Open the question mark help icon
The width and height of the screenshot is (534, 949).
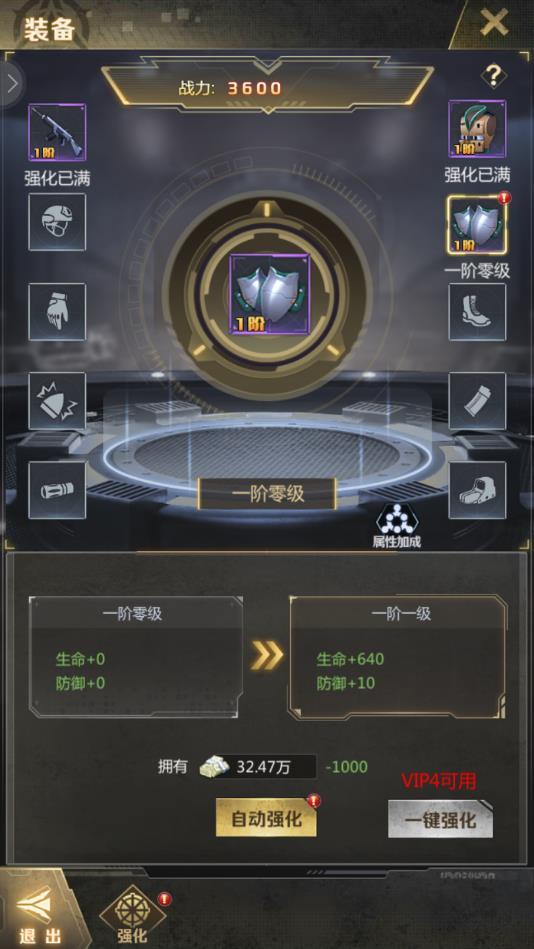(x=494, y=76)
